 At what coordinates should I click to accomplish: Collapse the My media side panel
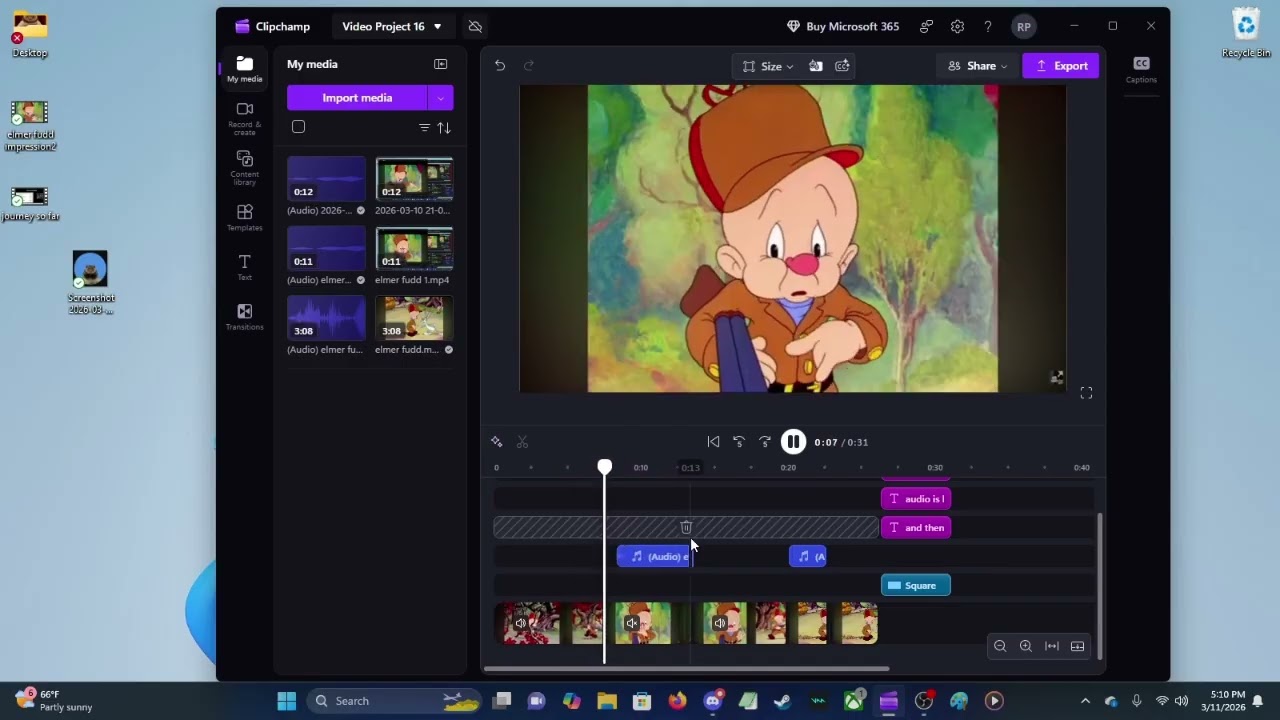441,64
